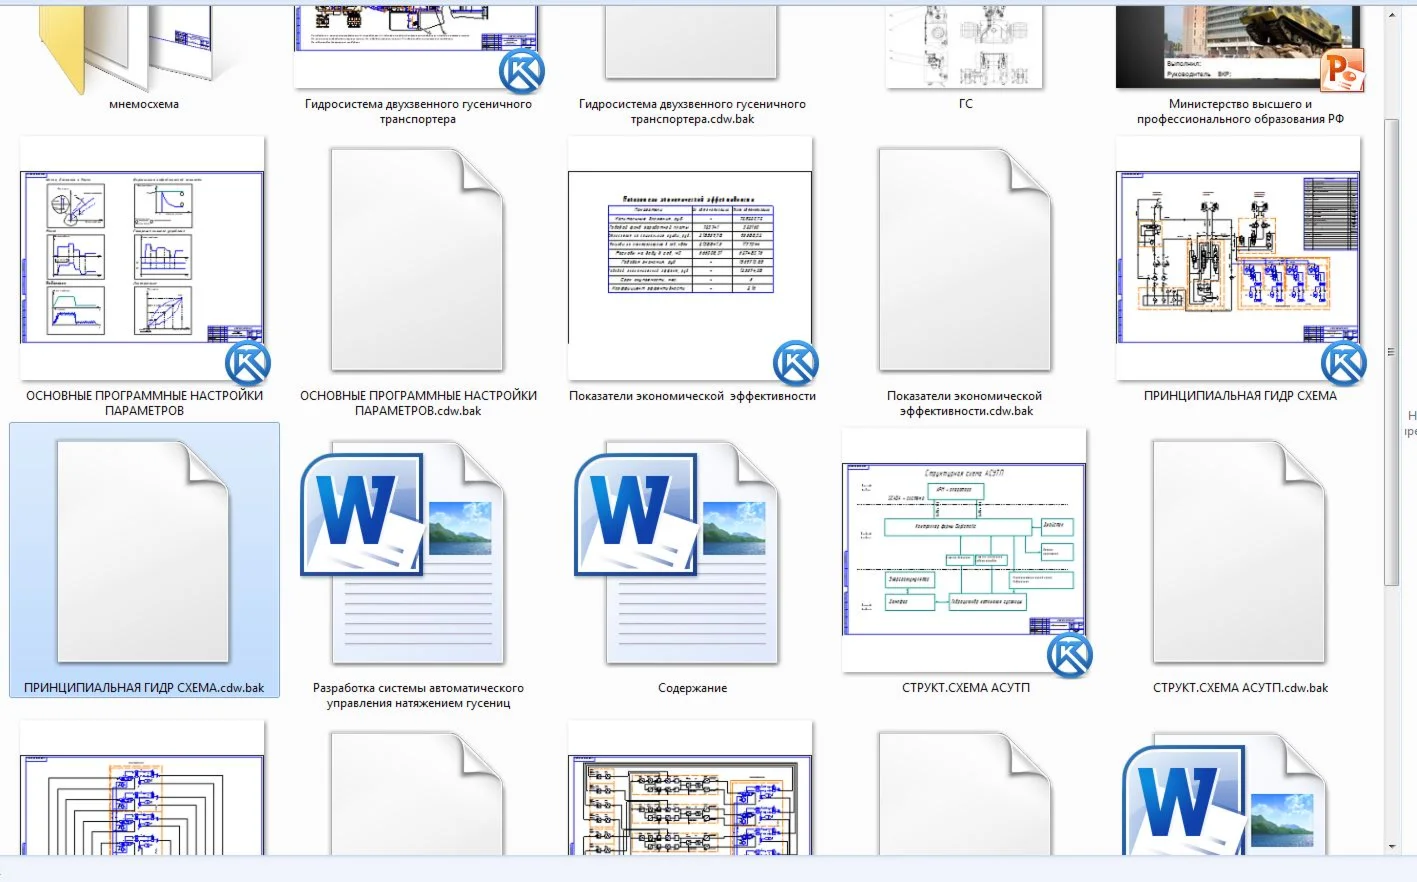Image resolution: width=1417 pixels, height=882 pixels.
Task: Click the vertical scrollbar up arrow
Action: (x=1391, y=16)
